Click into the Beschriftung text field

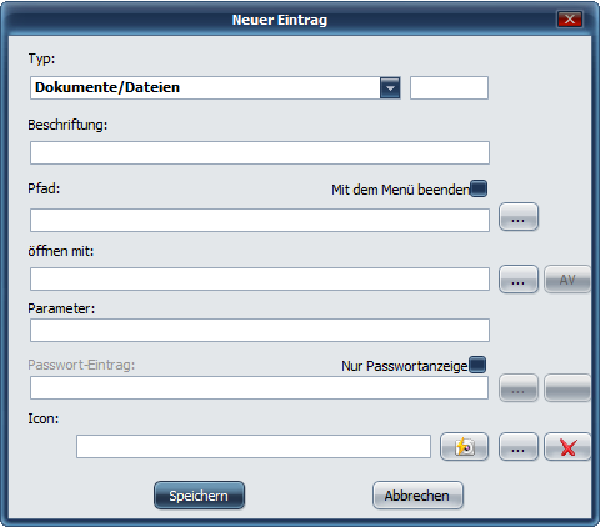[260, 152]
